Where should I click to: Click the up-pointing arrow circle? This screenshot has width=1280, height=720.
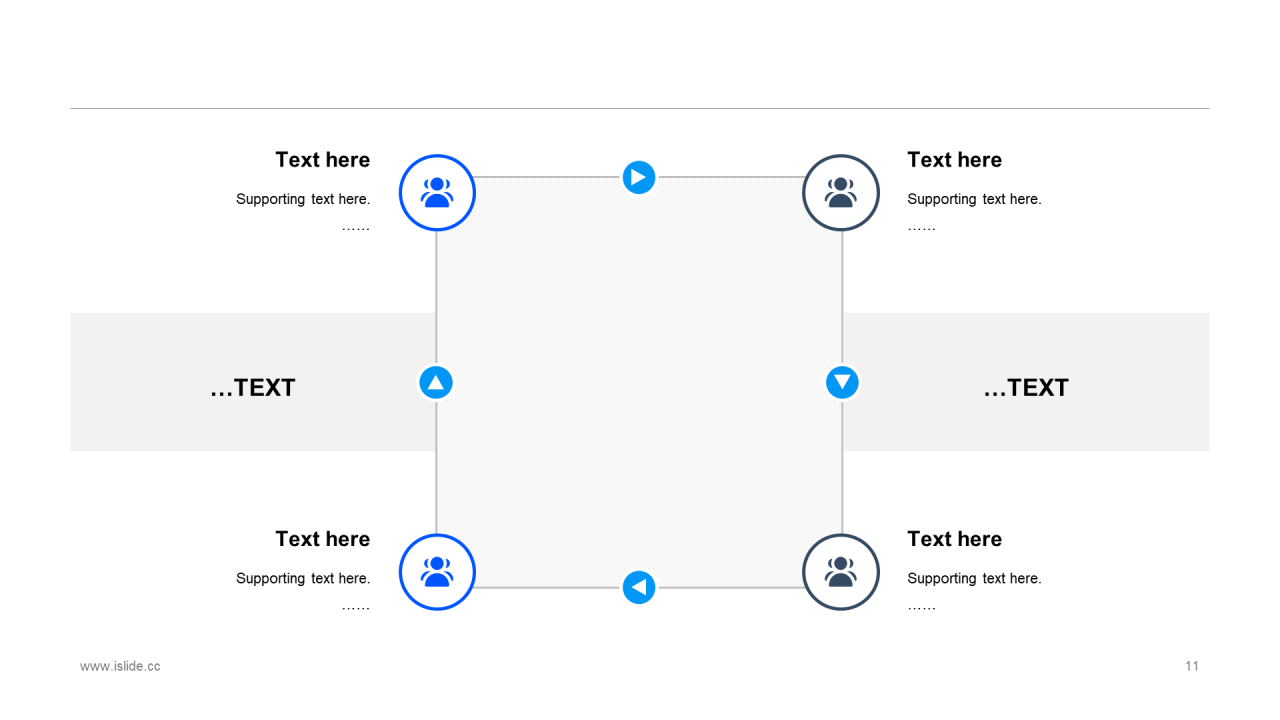[x=436, y=382]
